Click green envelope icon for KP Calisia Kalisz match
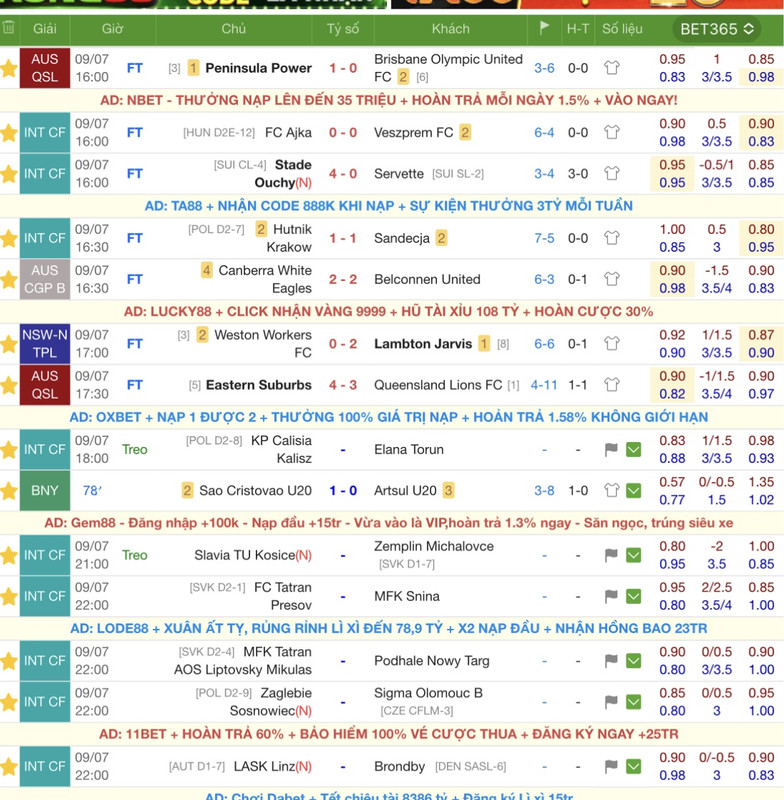Viewport: 784px width, 800px height. 634,449
